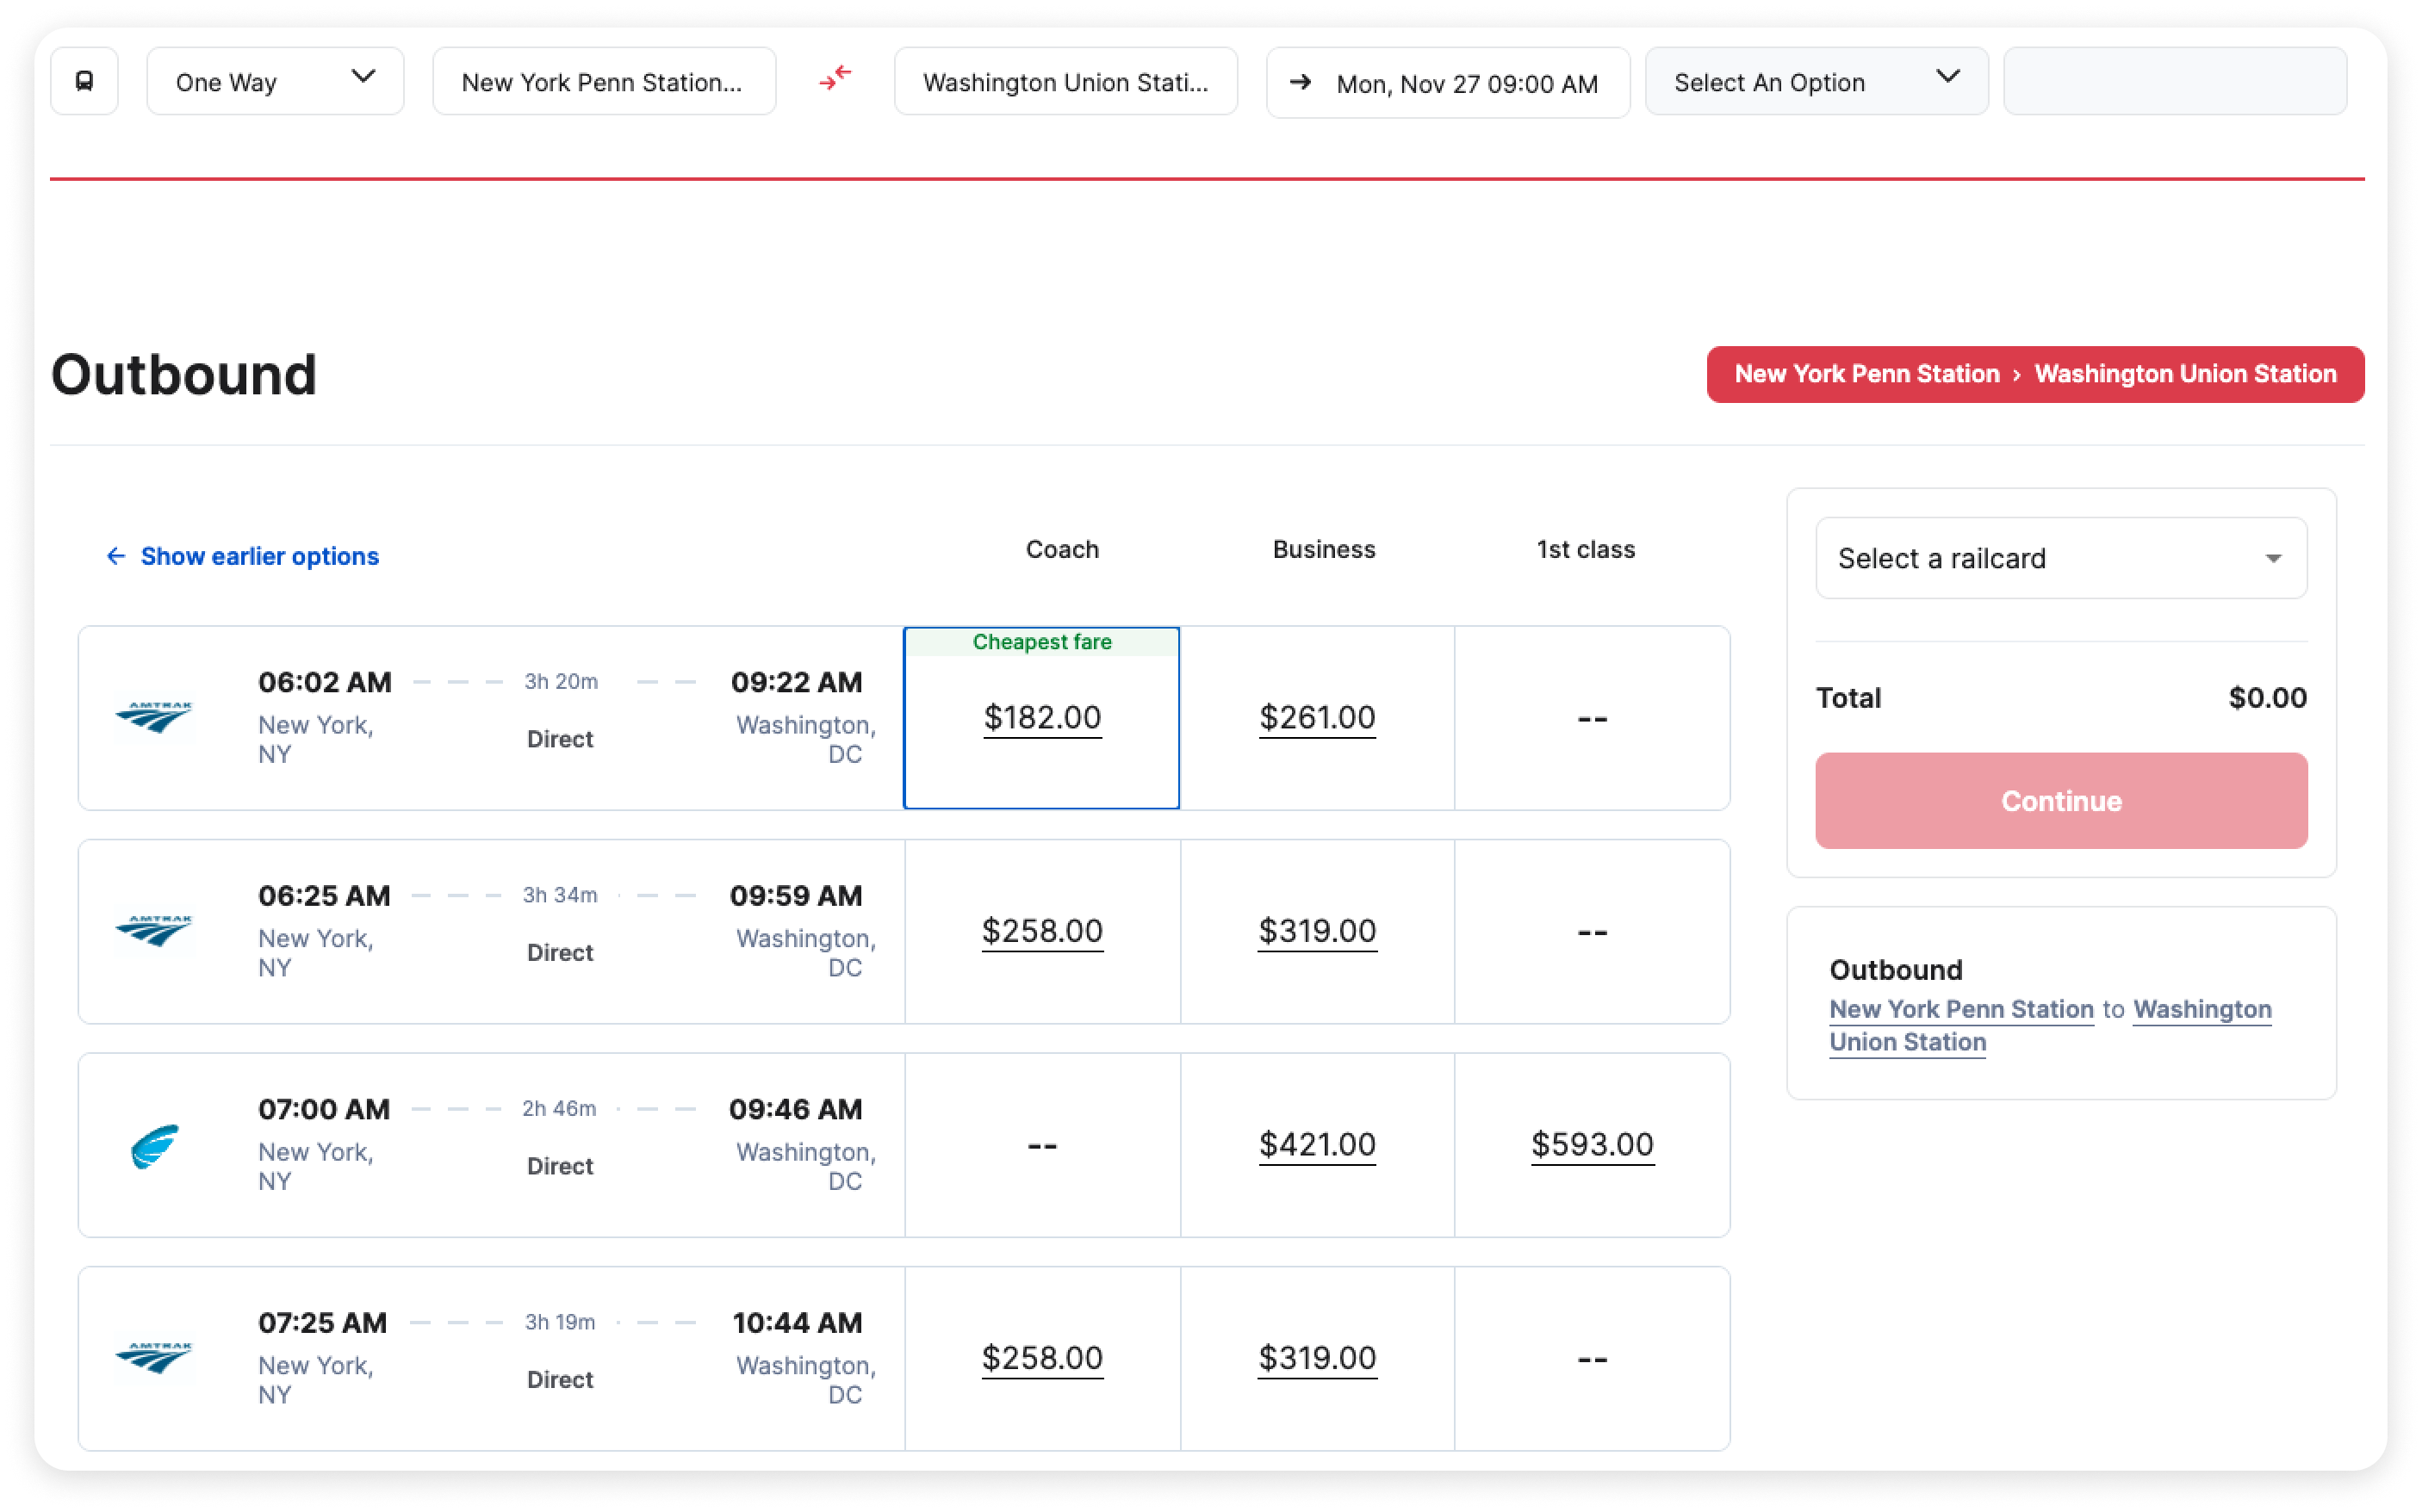The width and height of the screenshot is (2422, 1512).
Task: Click the Acela logo on 07:00 AM train
Action: pos(153,1144)
